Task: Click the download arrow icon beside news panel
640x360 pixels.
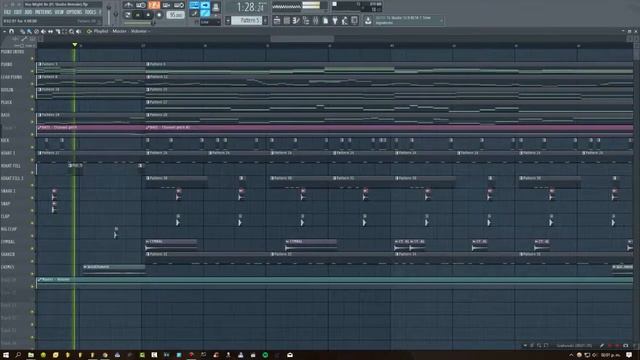Action: [368, 20]
